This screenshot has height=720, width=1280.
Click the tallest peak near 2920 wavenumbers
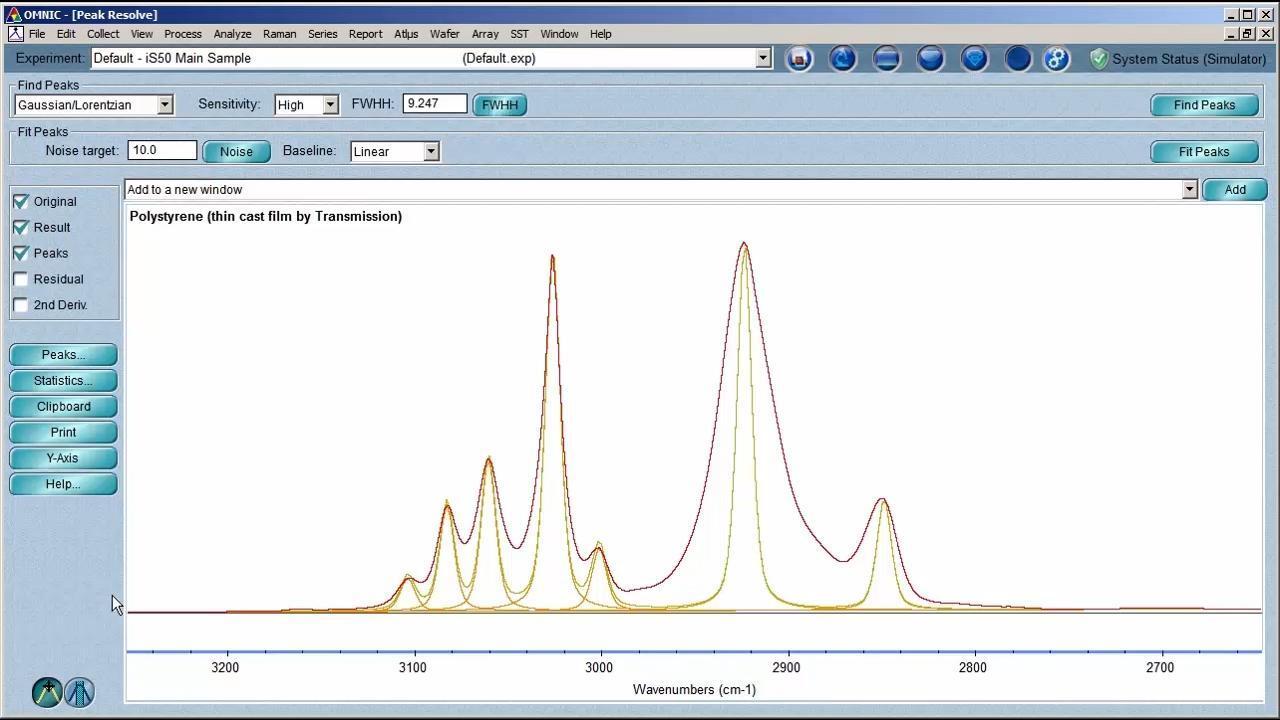[x=744, y=244]
